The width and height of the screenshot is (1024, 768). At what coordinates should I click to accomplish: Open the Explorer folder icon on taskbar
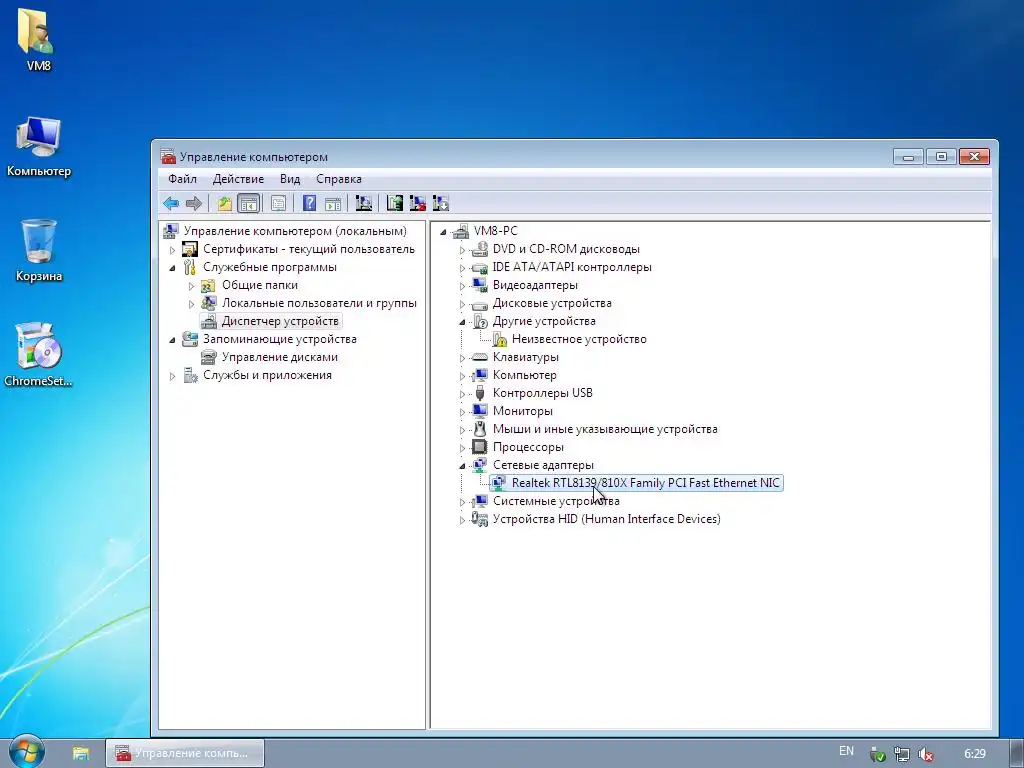(x=81, y=754)
